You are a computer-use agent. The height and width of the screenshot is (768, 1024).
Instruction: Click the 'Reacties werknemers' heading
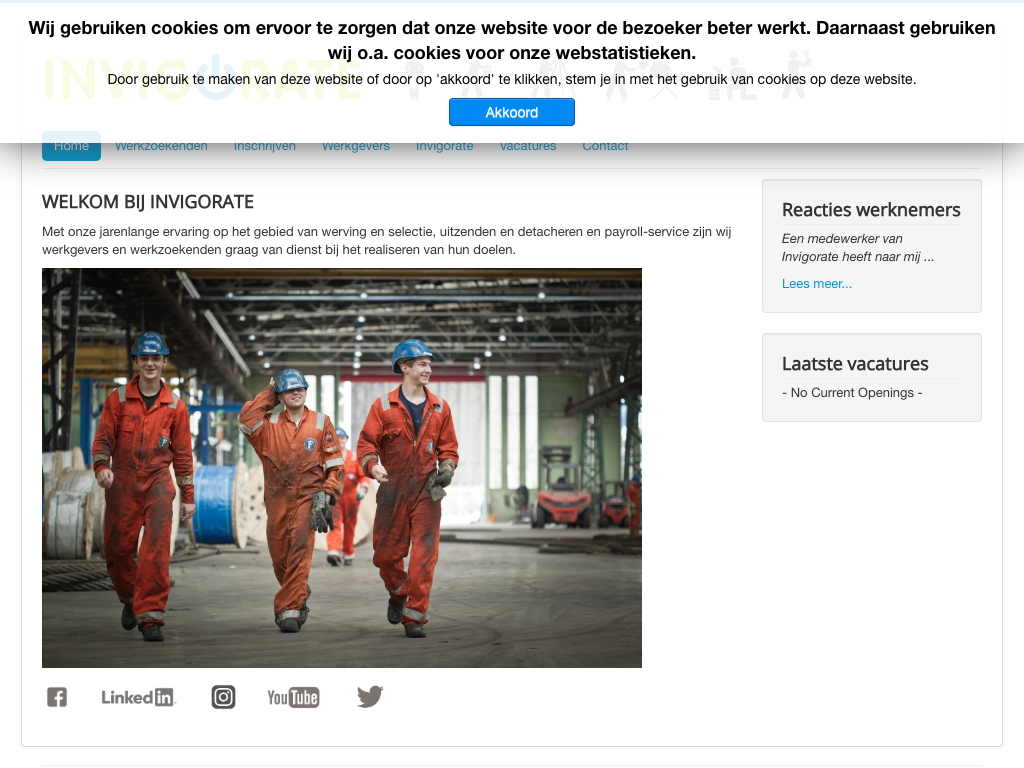[871, 210]
